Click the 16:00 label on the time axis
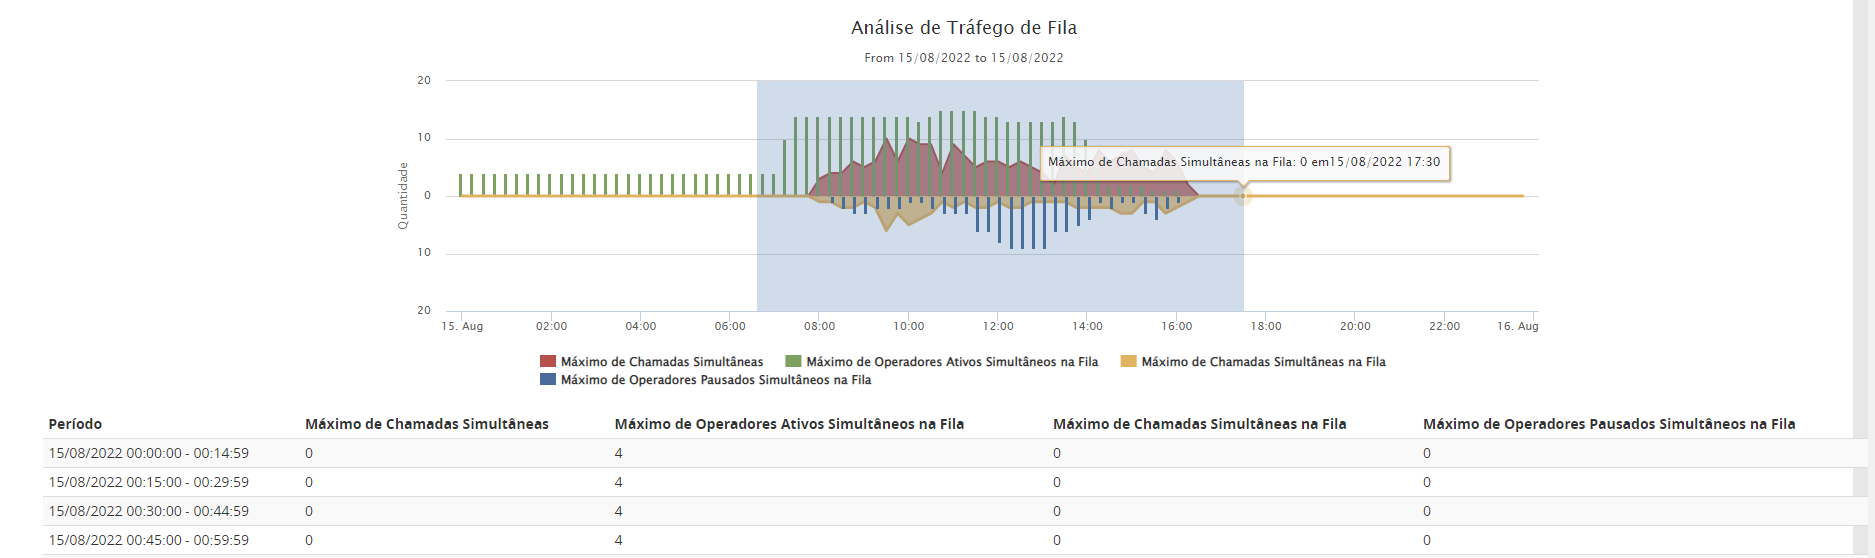Screen dimensions: 1875x558 pos(1177,326)
